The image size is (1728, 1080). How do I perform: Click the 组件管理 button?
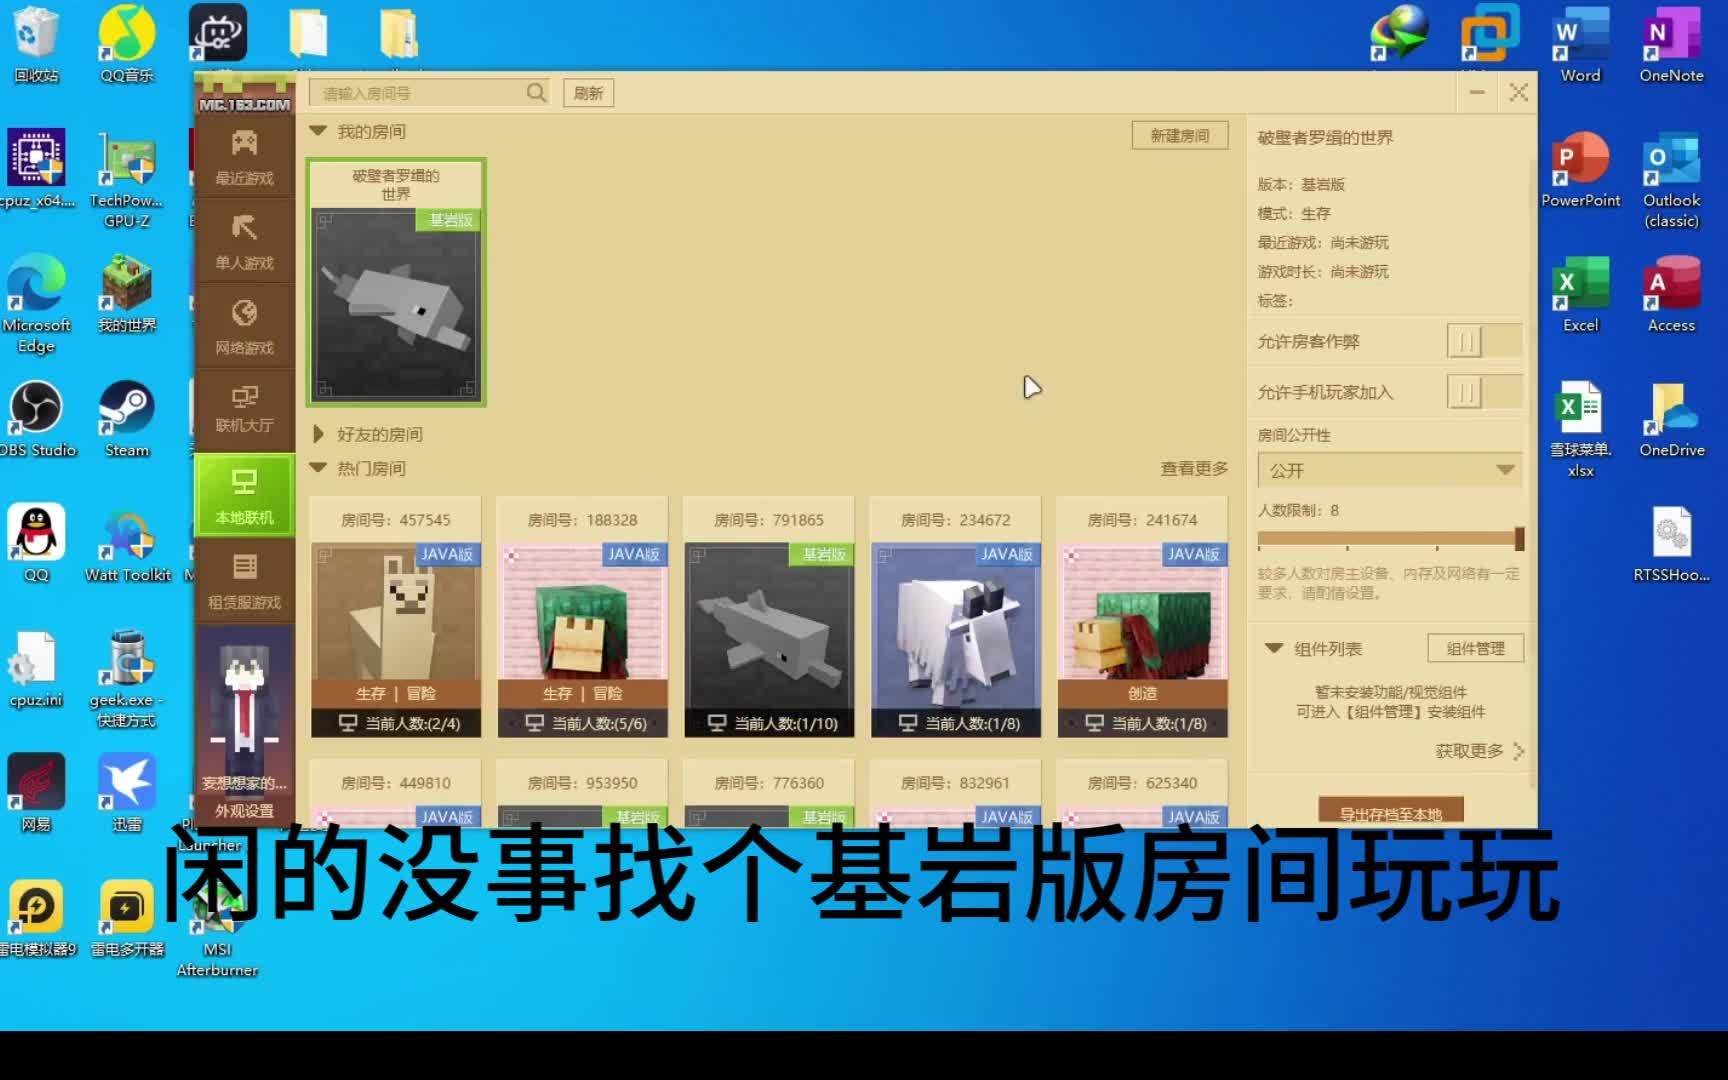pyautogui.click(x=1475, y=648)
